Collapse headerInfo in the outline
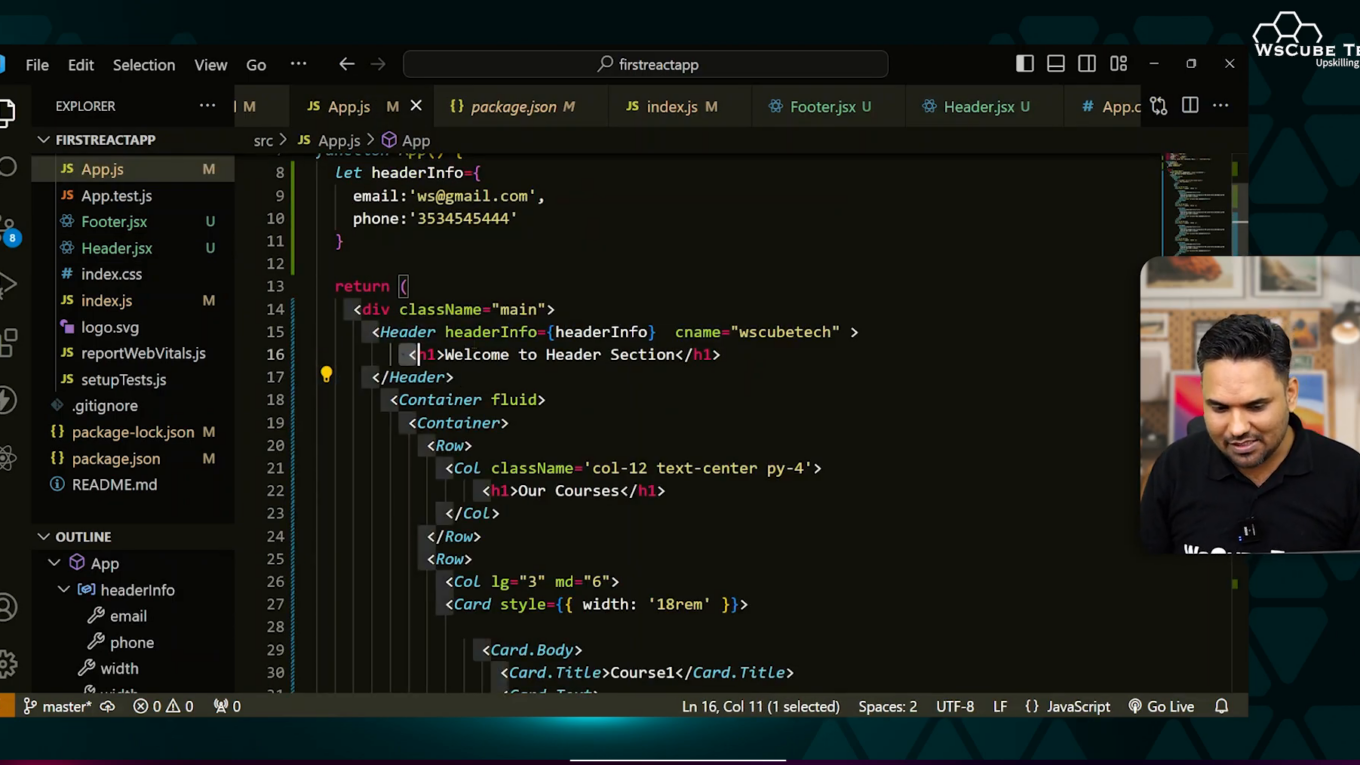The image size is (1360, 765). 64,590
